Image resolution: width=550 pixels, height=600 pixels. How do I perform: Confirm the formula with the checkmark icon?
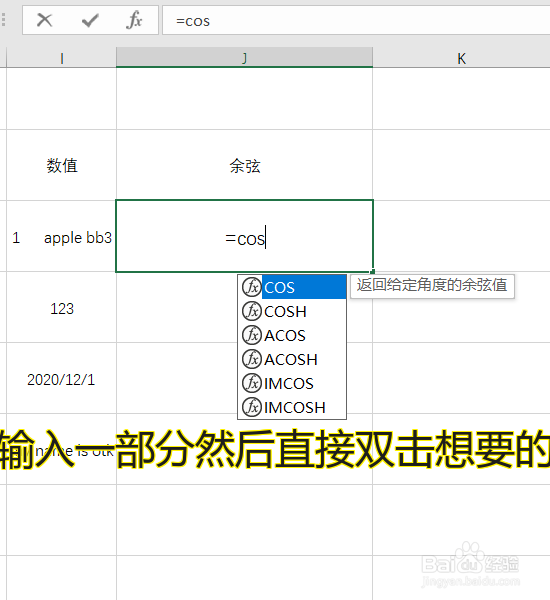coord(90,20)
